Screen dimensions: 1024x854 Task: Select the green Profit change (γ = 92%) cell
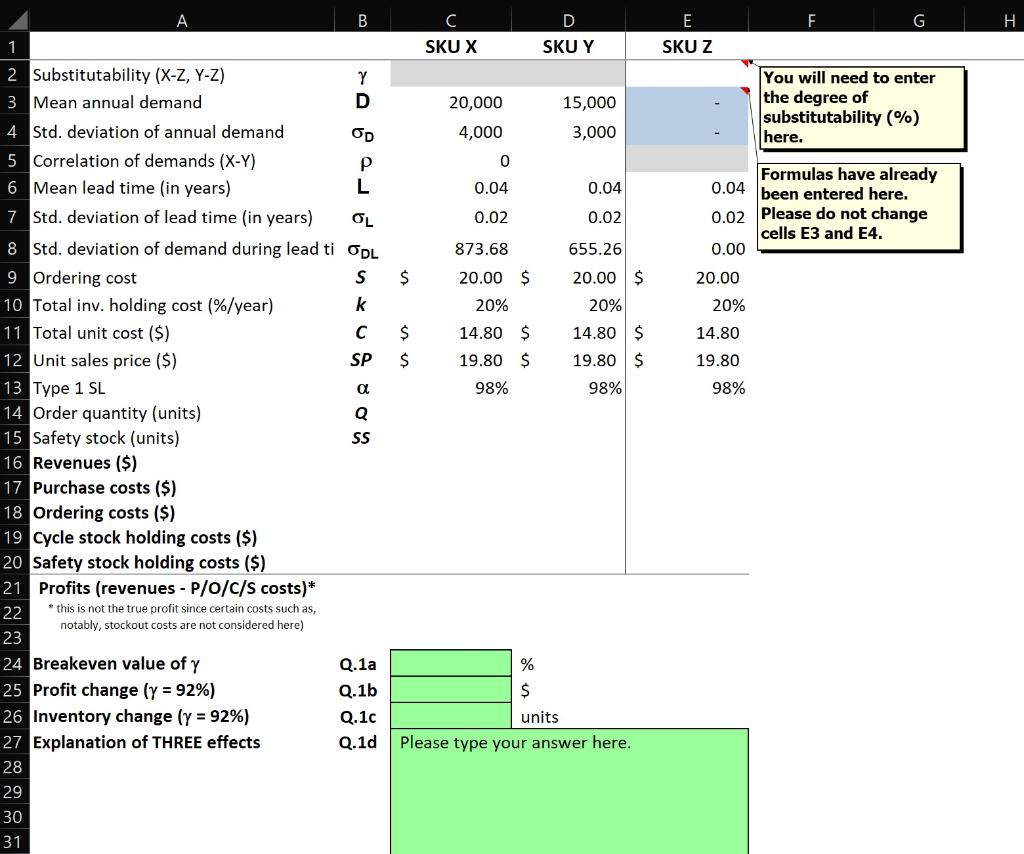coord(450,689)
